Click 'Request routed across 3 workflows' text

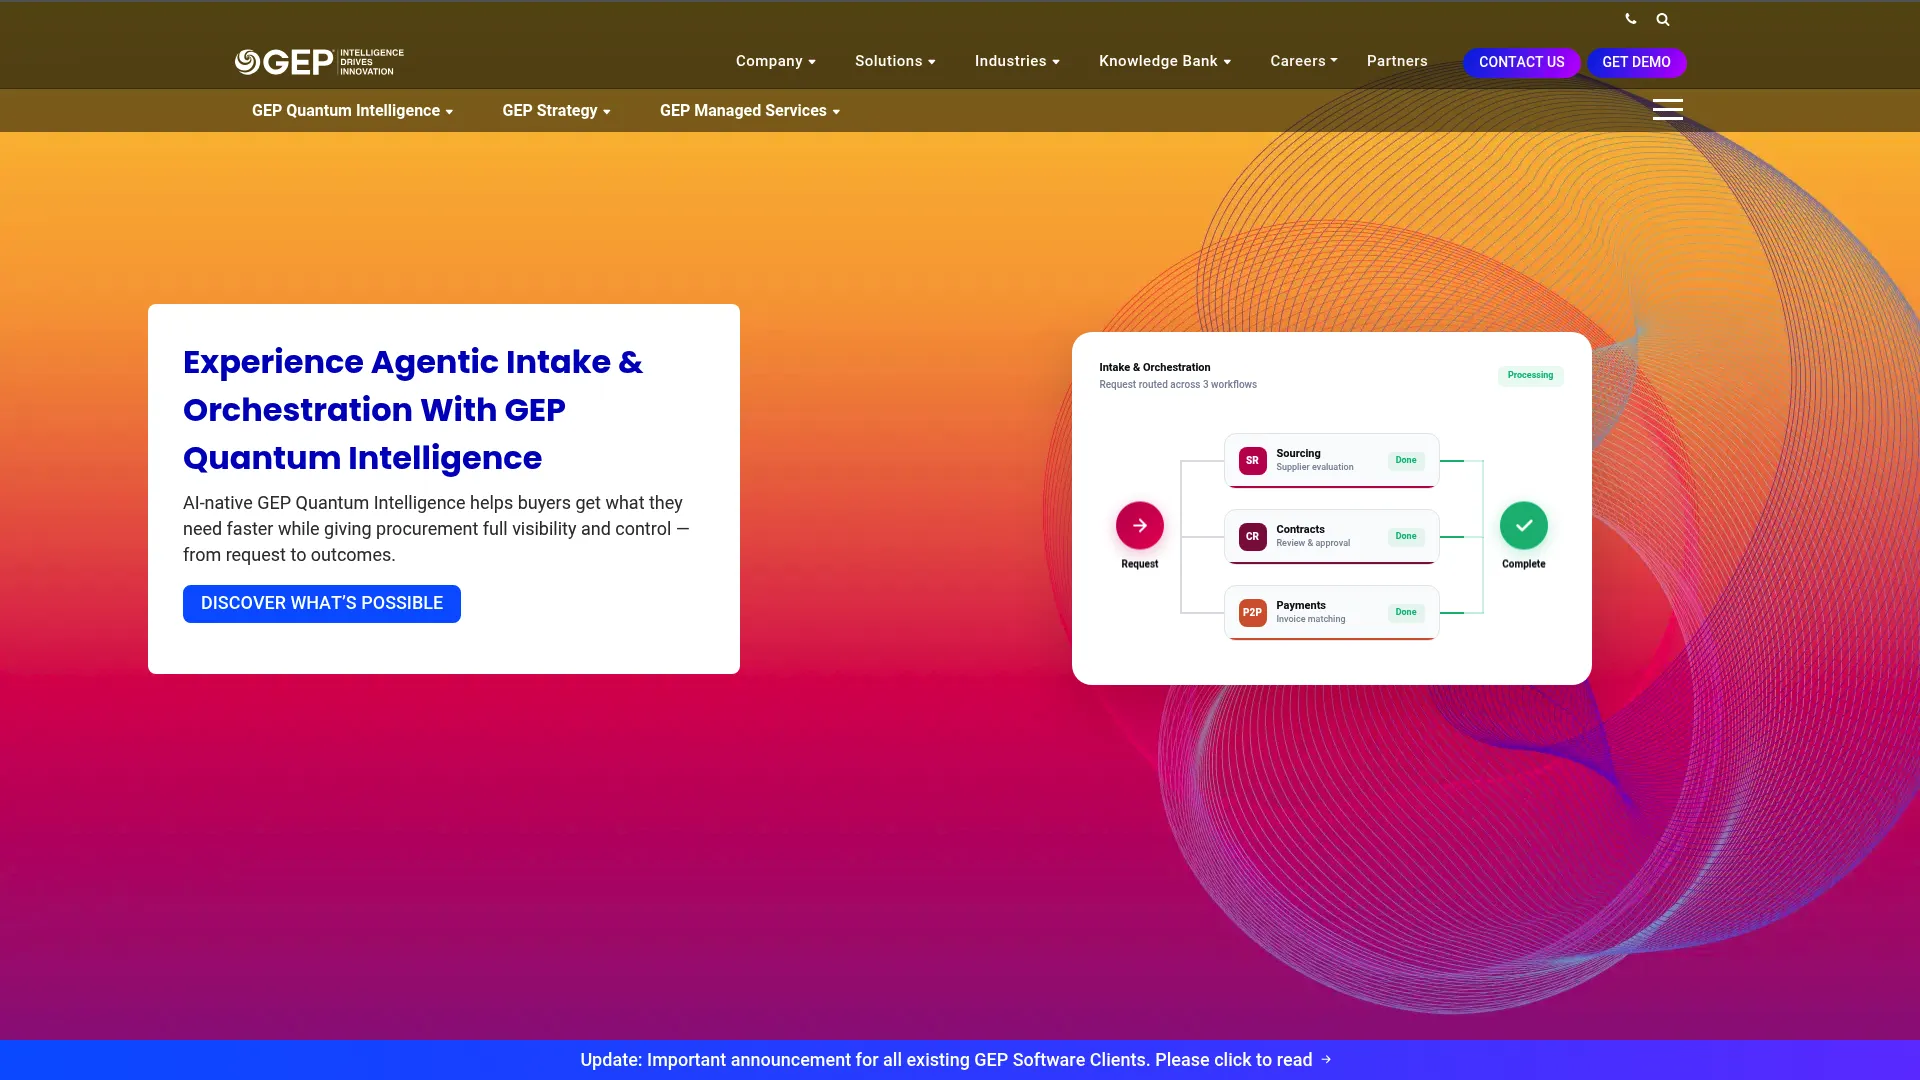point(1178,385)
